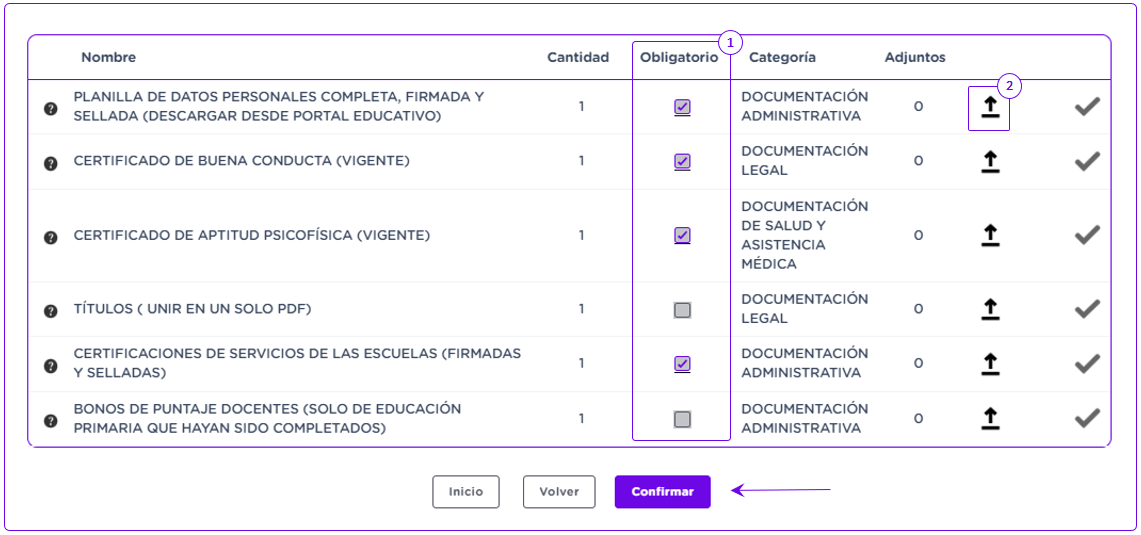Go to Inicio button

pos(466,492)
